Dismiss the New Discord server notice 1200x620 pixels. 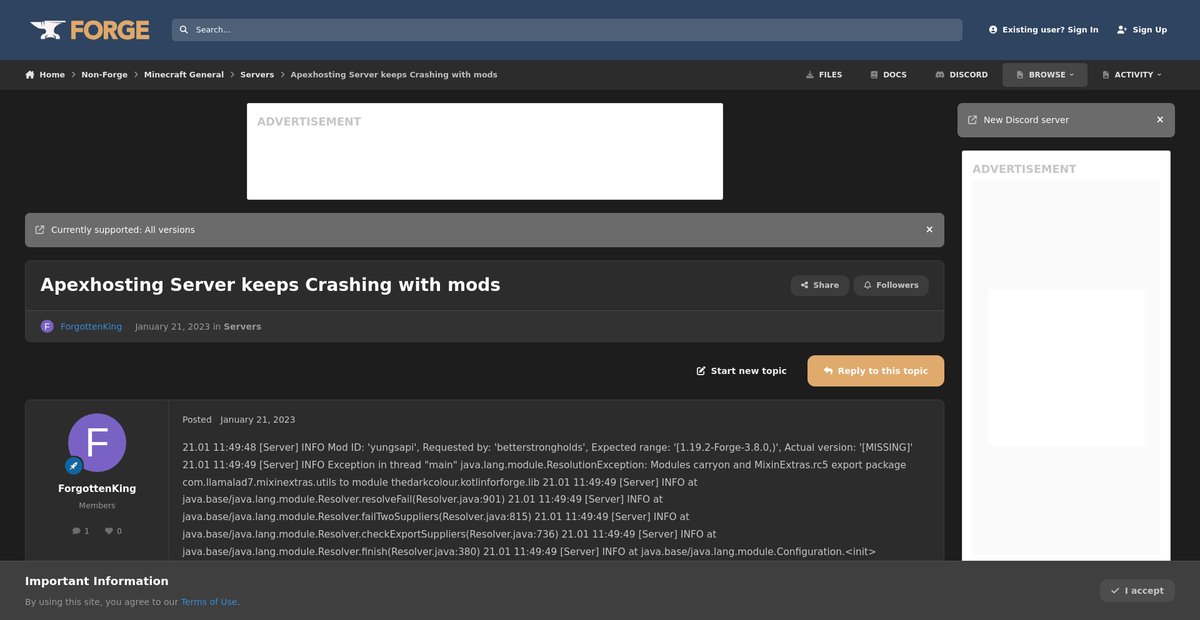pos(1160,120)
